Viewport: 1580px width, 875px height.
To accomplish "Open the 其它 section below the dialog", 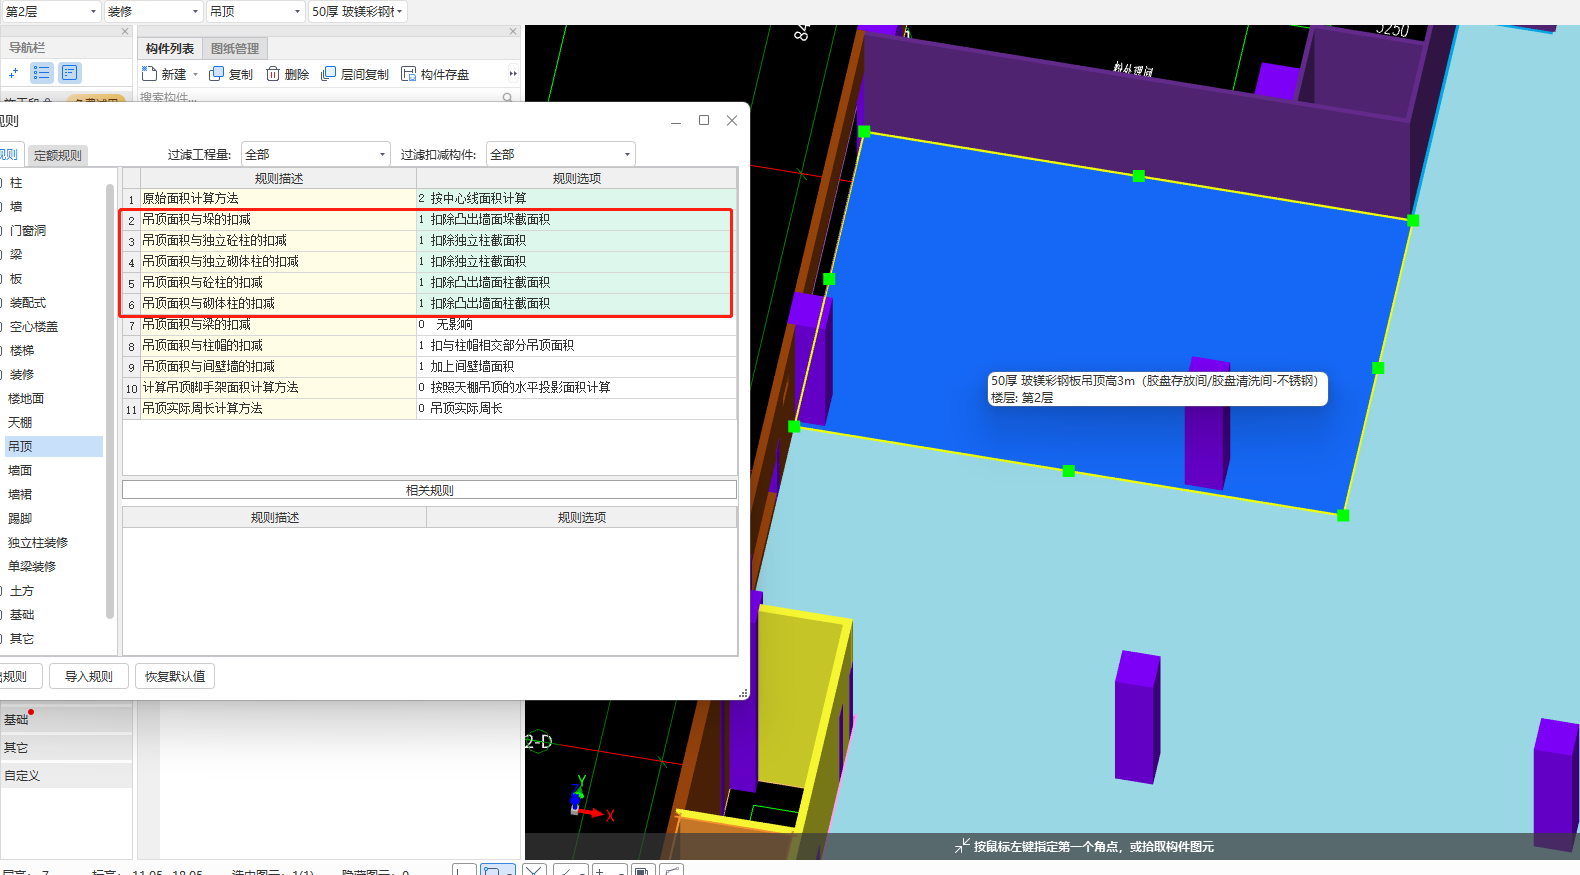I will click(66, 747).
